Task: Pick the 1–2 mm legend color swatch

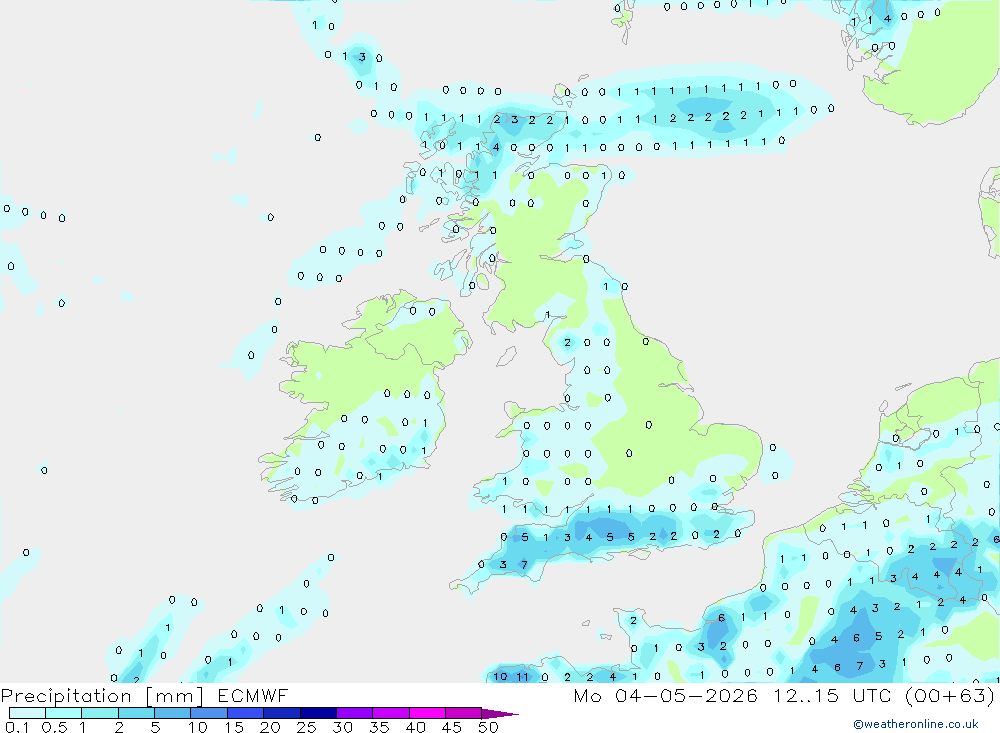Action: (x=99, y=713)
